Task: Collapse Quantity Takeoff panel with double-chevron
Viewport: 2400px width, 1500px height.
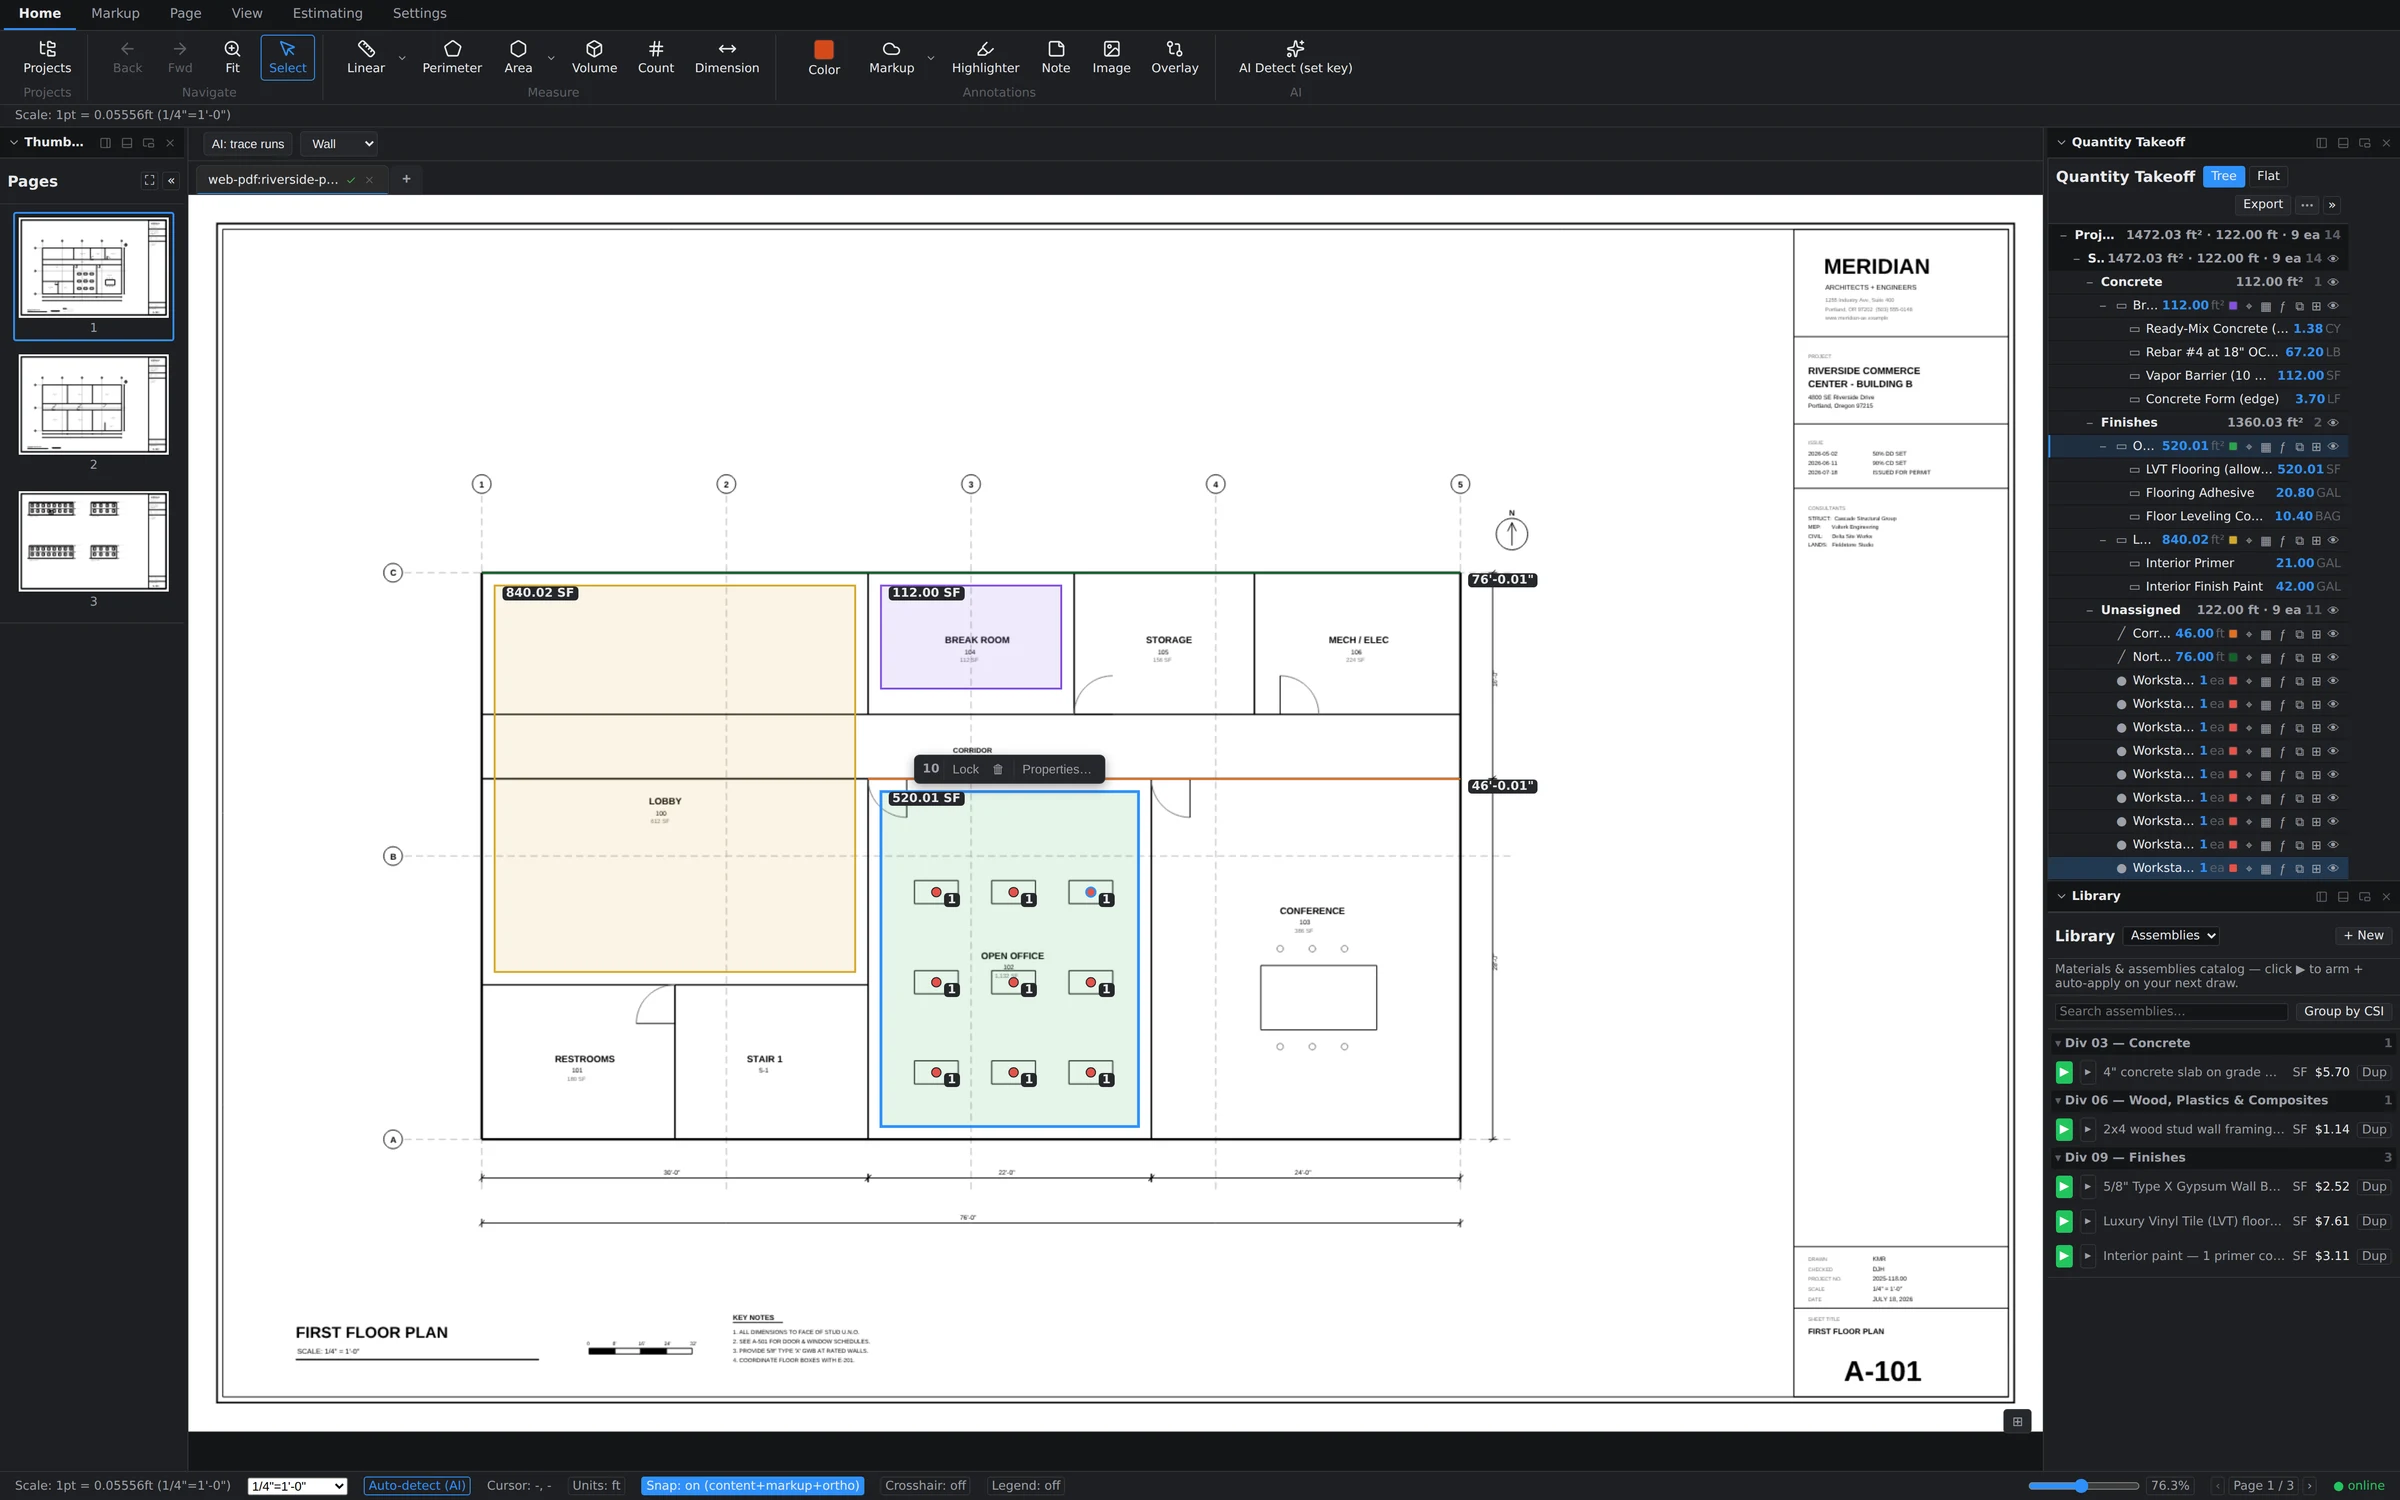Action: coord(2331,204)
